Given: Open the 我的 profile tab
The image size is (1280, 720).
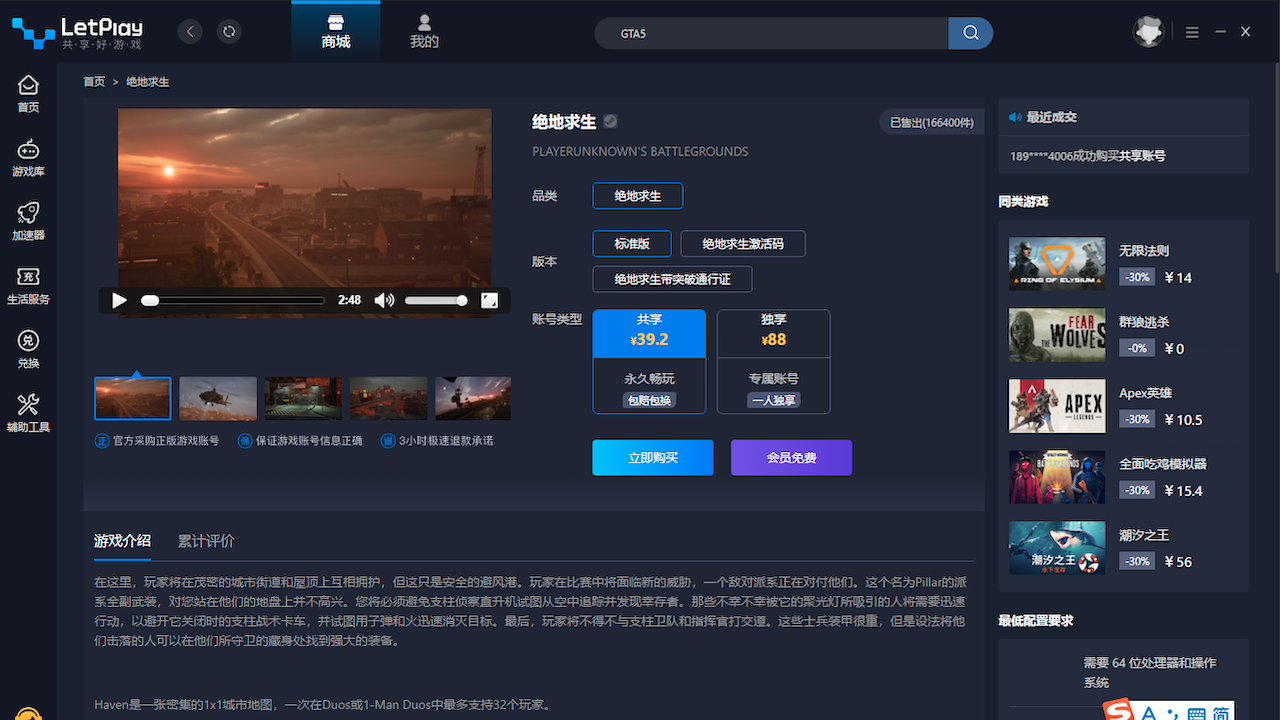Looking at the screenshot, I should (x=424, y=31).
